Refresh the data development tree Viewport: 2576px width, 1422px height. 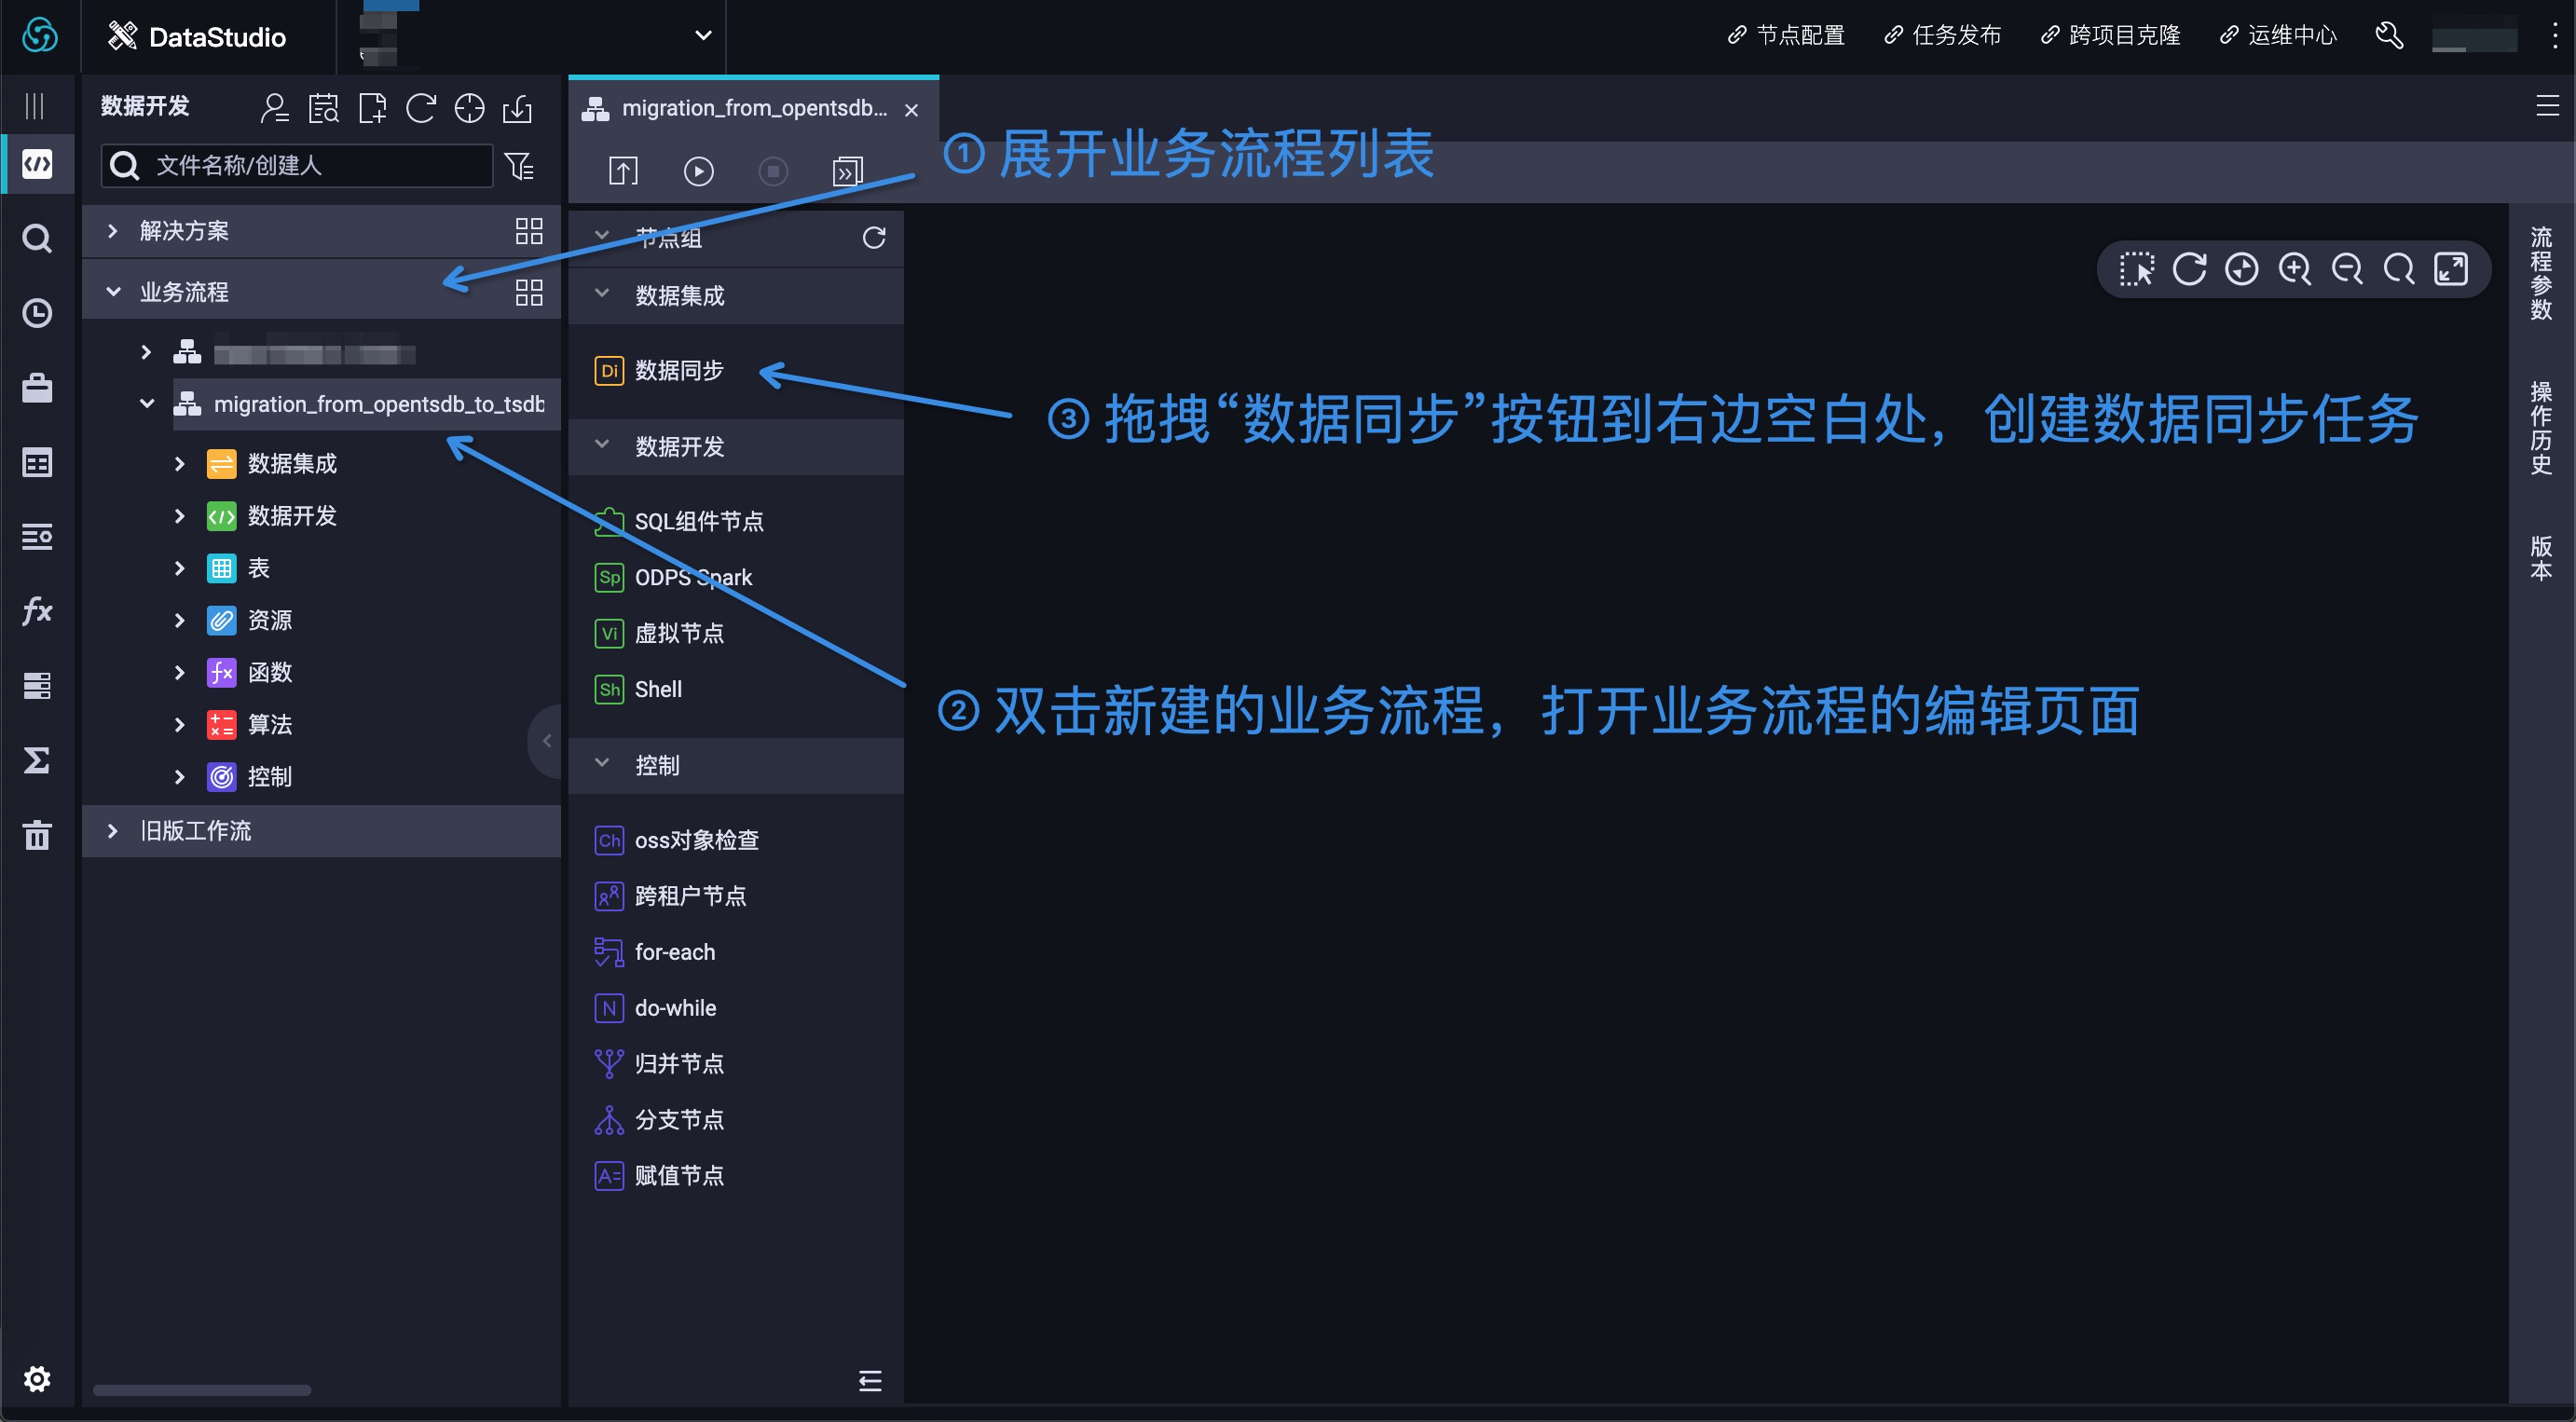(x=421, y=108)
